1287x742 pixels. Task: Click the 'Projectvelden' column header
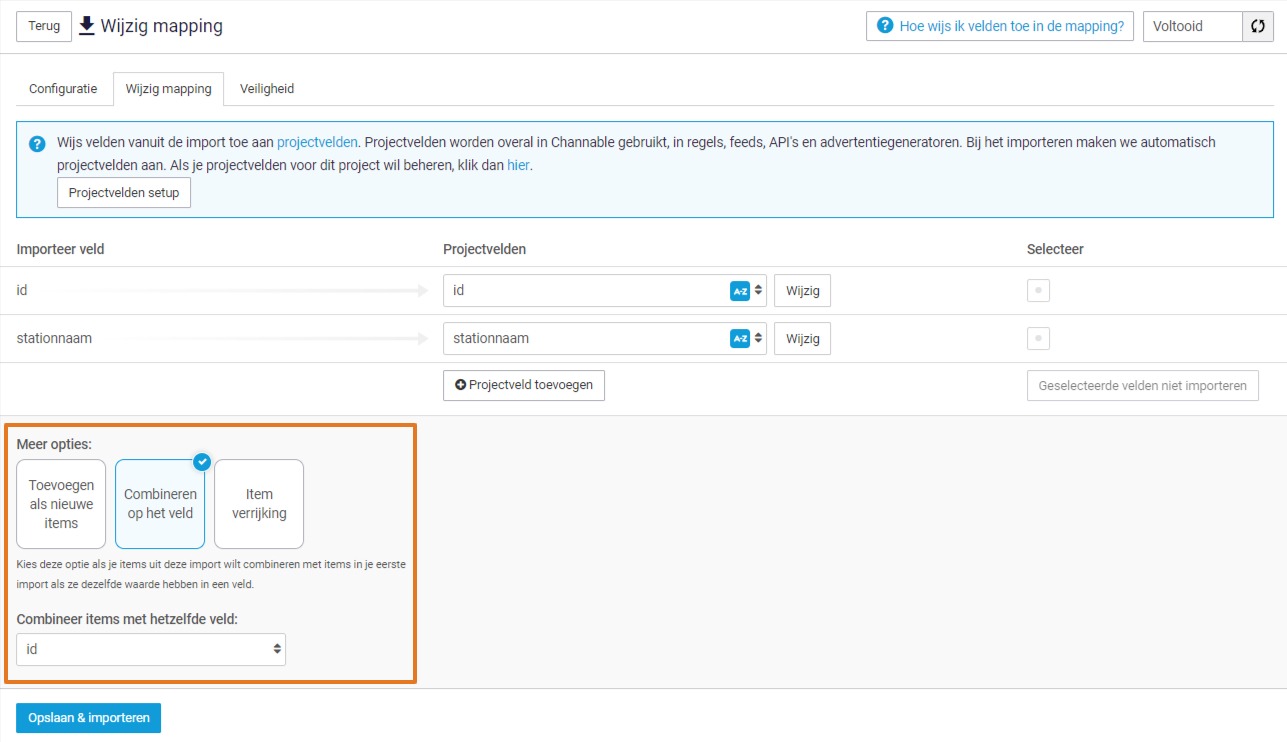(x=484, y=249)
